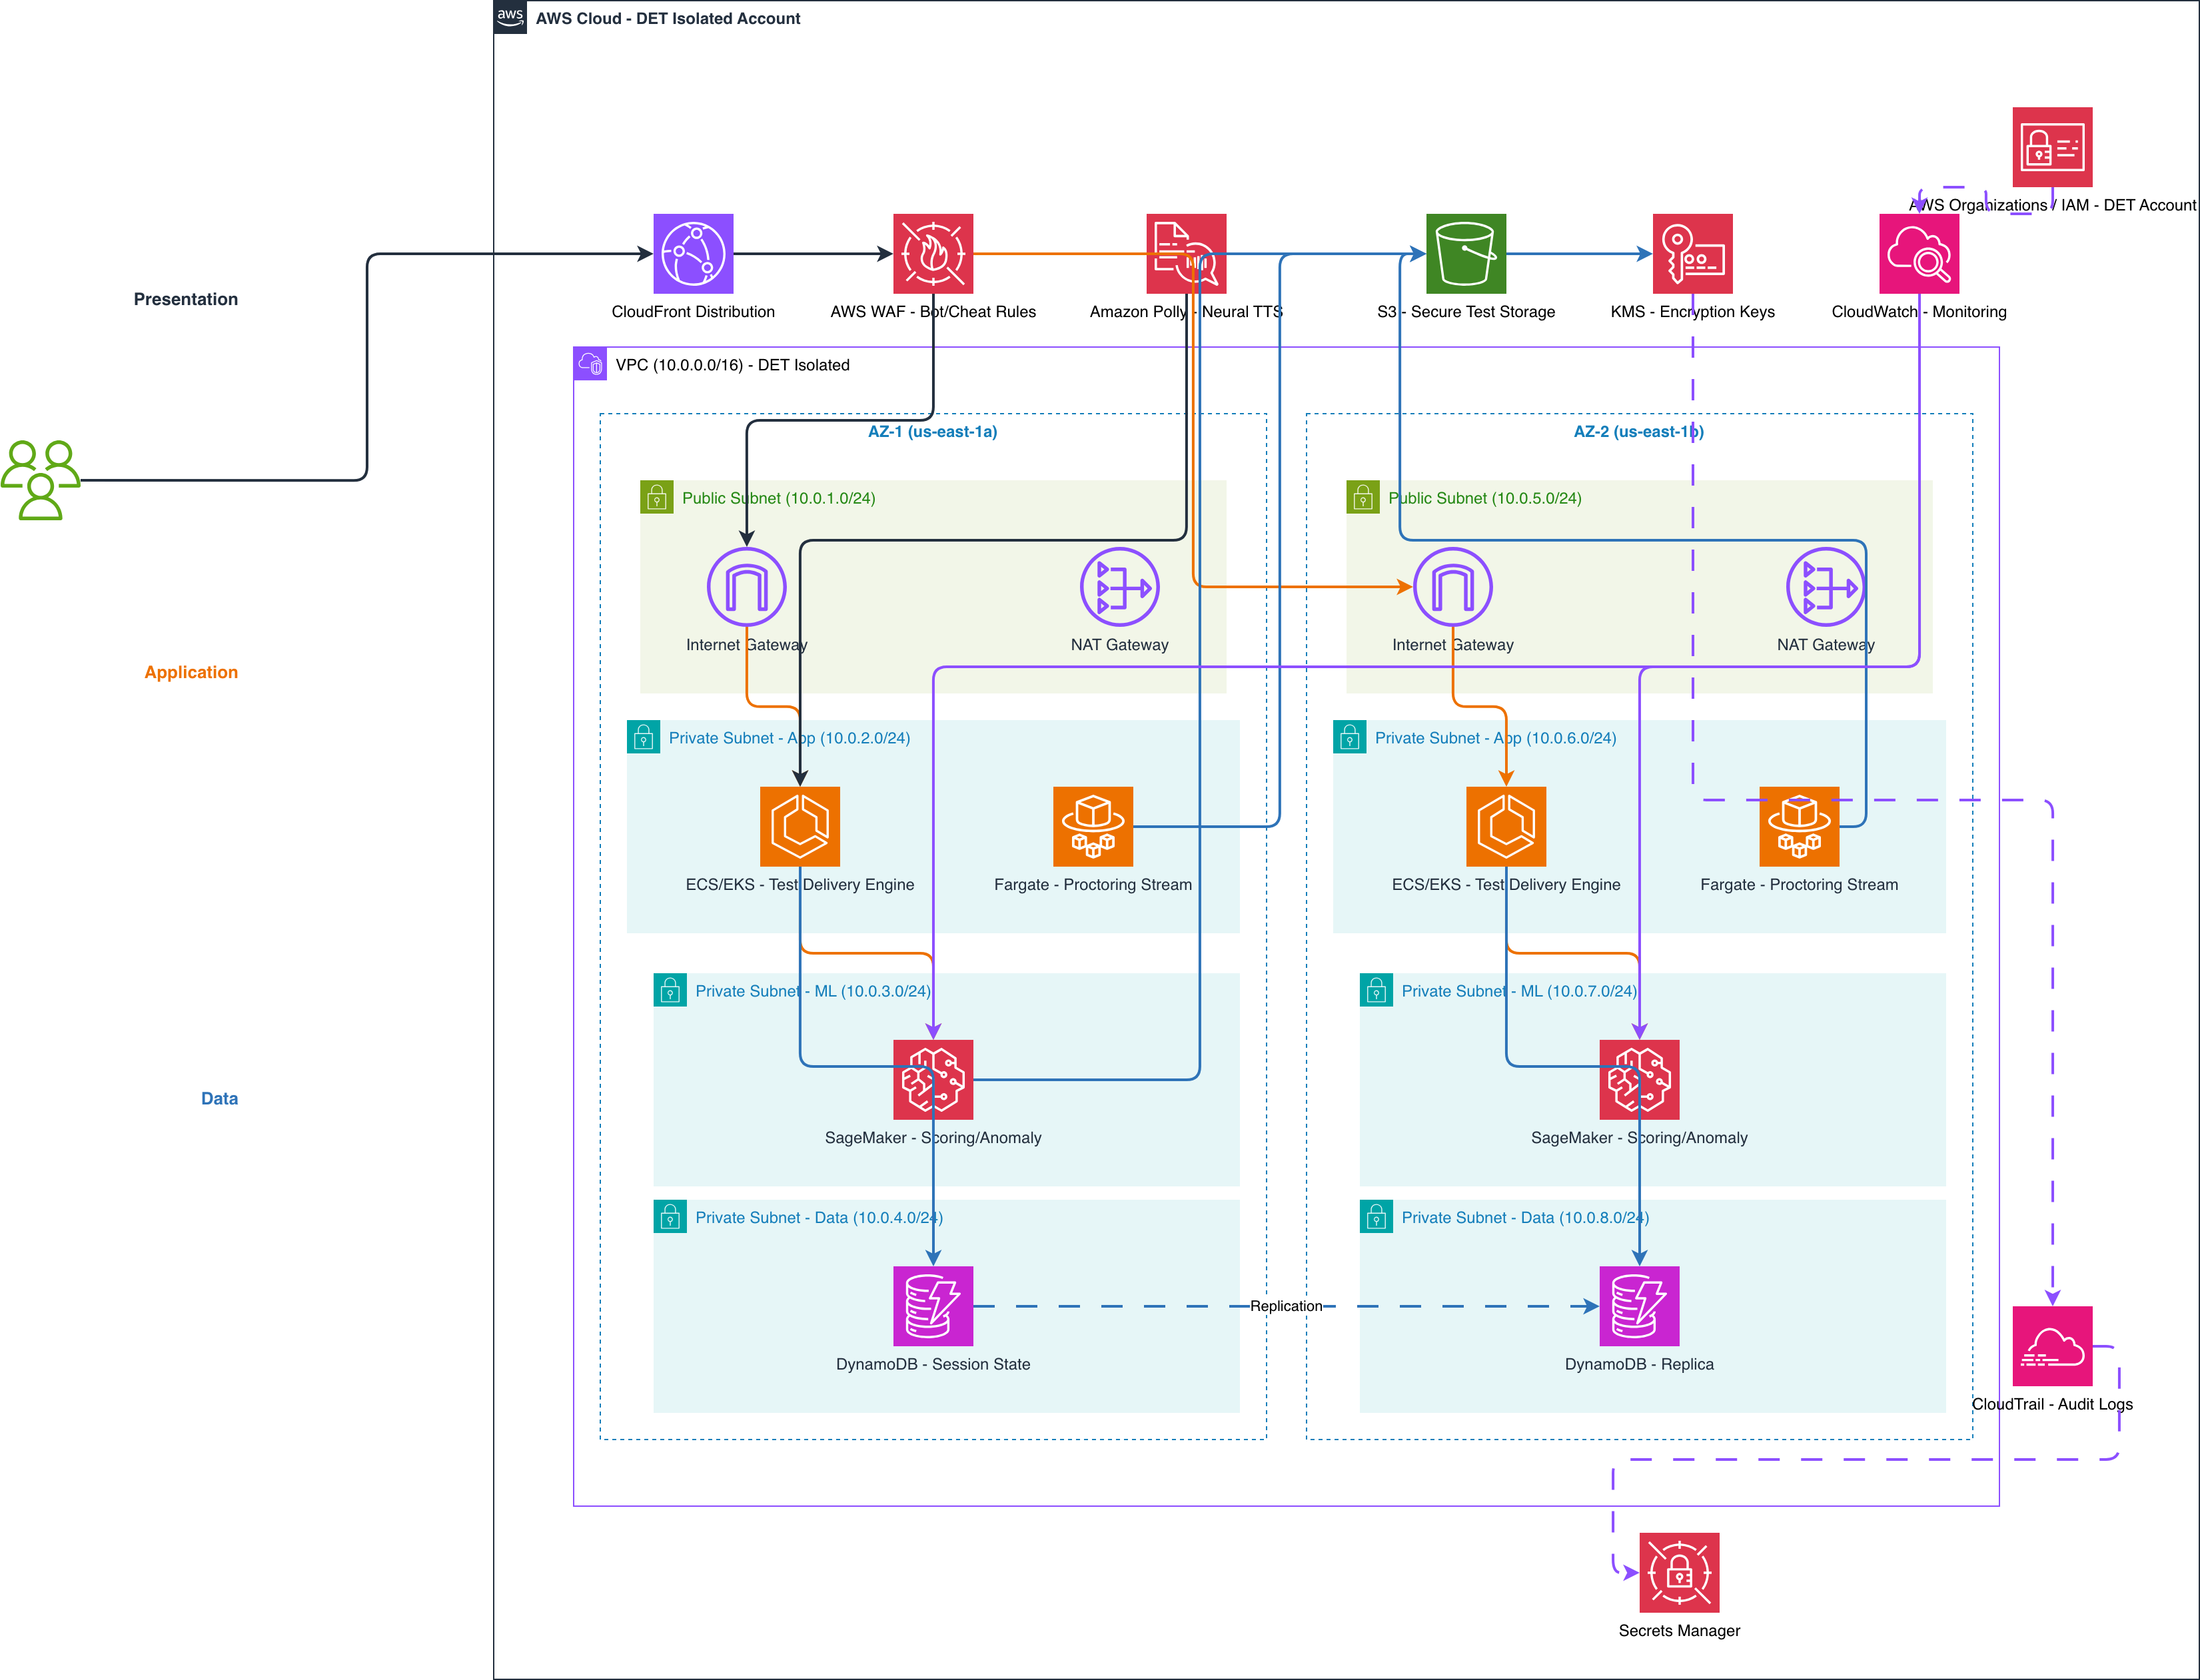Click the Private Subnet - App (10.0.6.0/24) label
This screenshot has height=1680, width=2200.
[1495, 738]
